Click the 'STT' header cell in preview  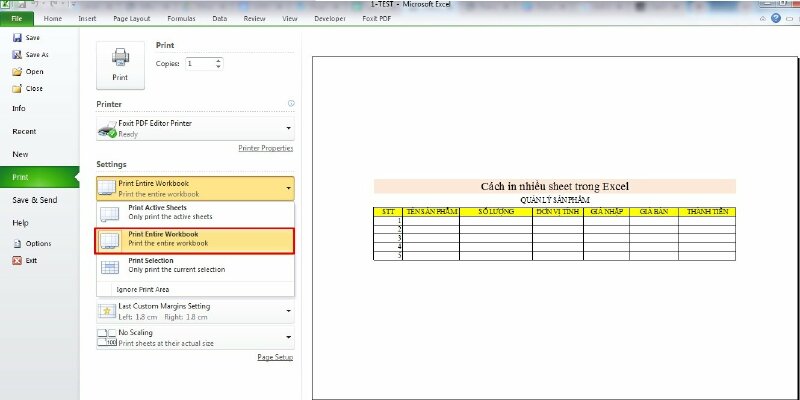click(388, 212)
